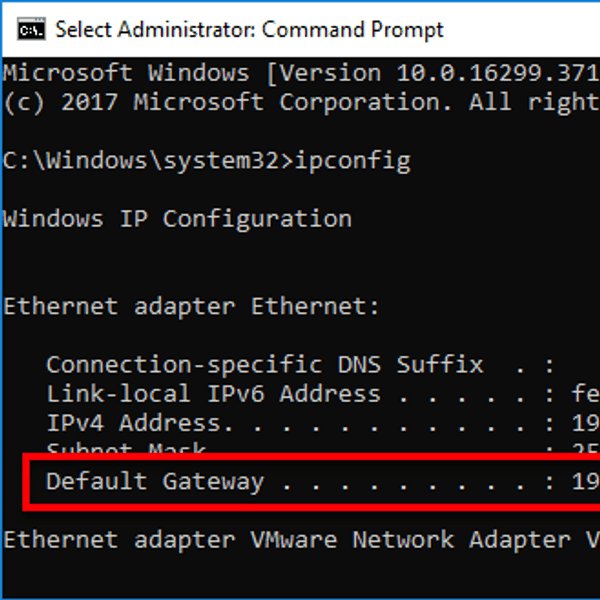Click the Subnet Mask label
This screenshot has height=600, width=600.
click(x=126, y=447)
